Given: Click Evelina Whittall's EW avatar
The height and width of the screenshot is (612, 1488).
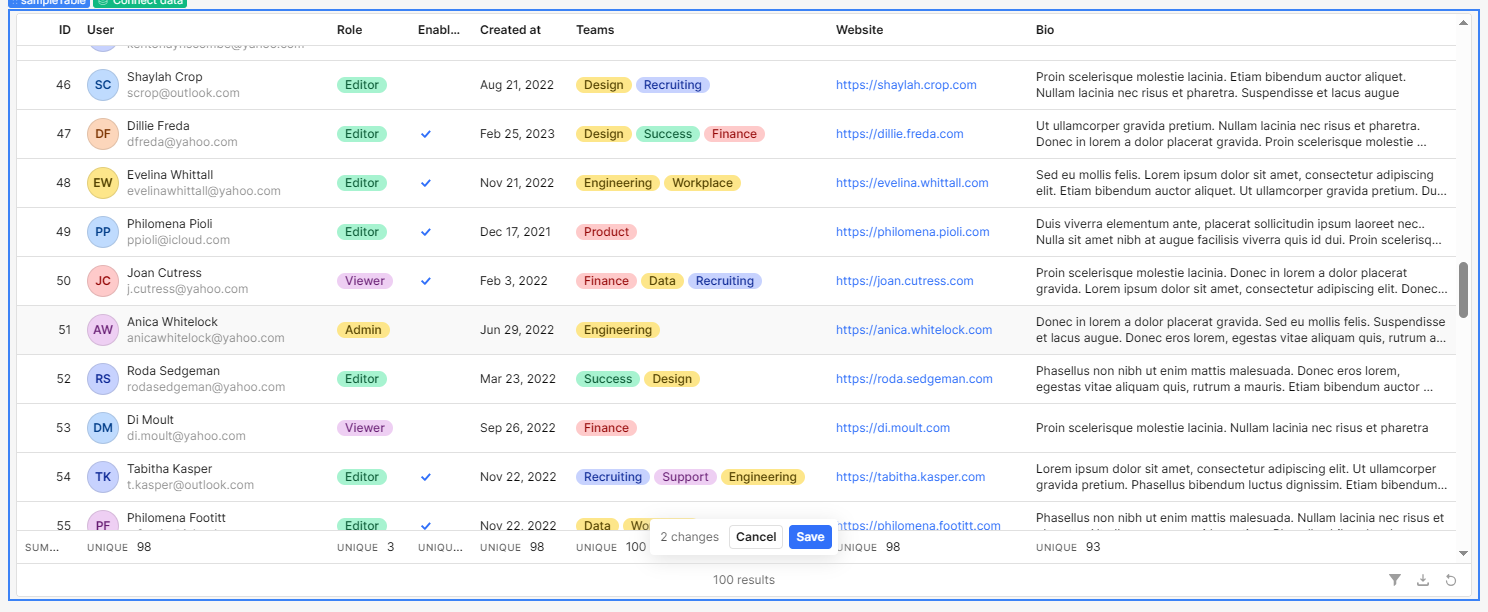Looking at the screenshot, I should (103, 183).
